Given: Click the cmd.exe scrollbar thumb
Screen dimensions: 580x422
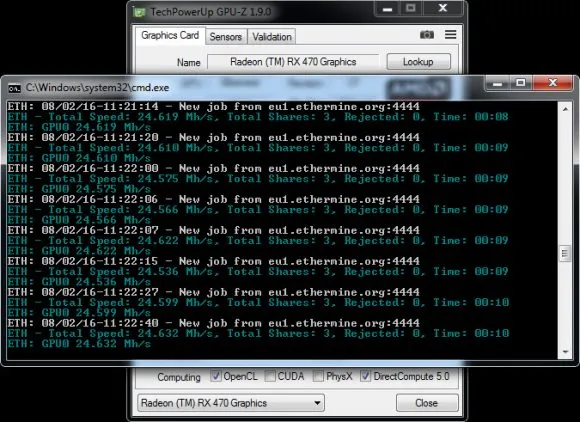Looking at the screenshot, I should pos(565,254).
